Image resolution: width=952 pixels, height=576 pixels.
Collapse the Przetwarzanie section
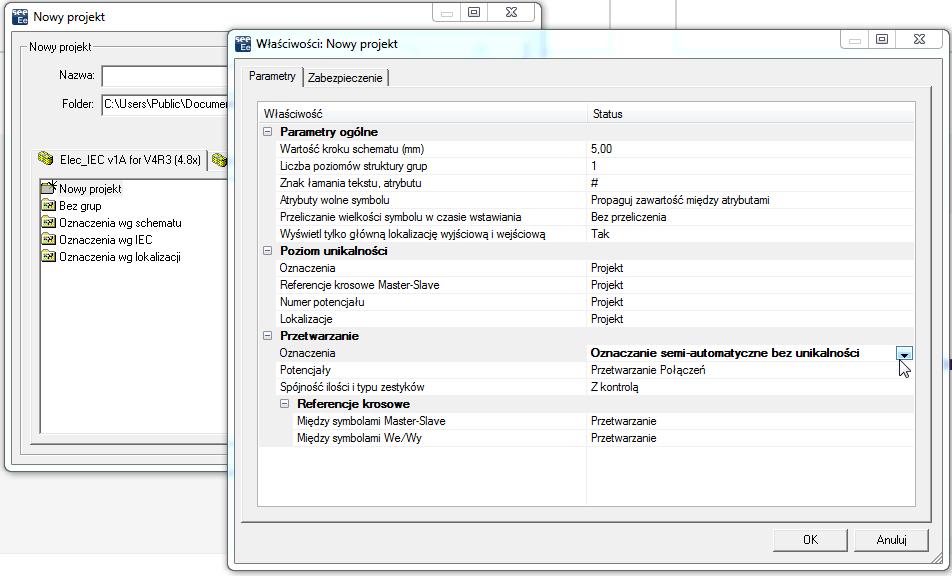pos(267,336)
